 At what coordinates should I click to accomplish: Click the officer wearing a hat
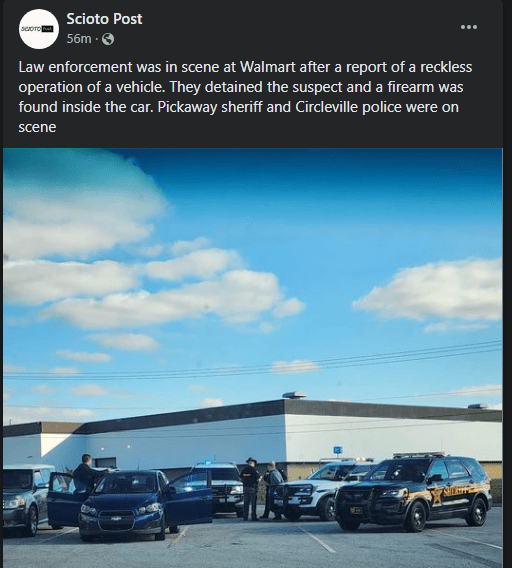click(250, 488)
